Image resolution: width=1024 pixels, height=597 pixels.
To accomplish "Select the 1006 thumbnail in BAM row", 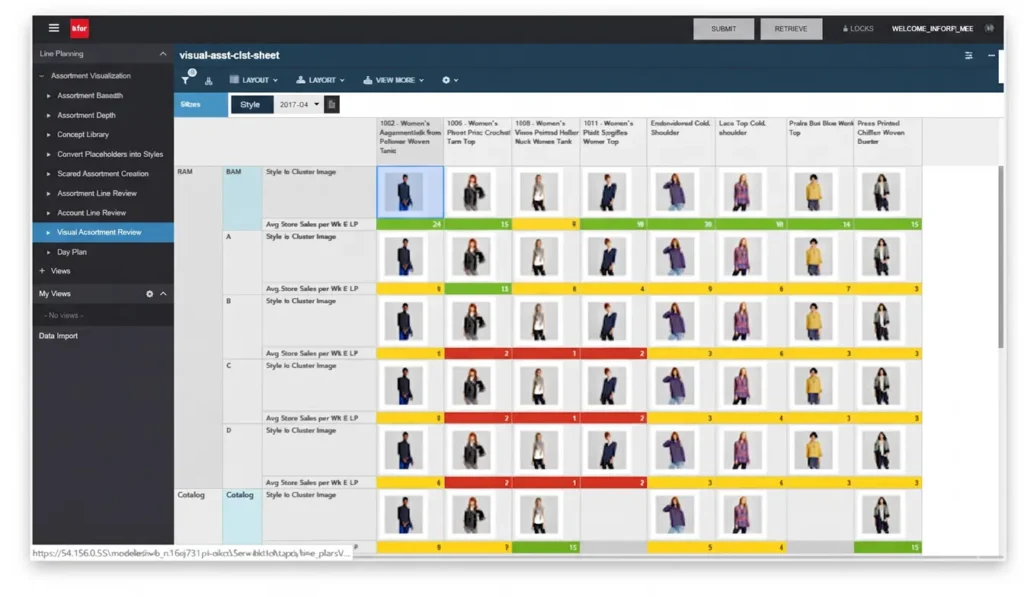I will click(472, 191).
